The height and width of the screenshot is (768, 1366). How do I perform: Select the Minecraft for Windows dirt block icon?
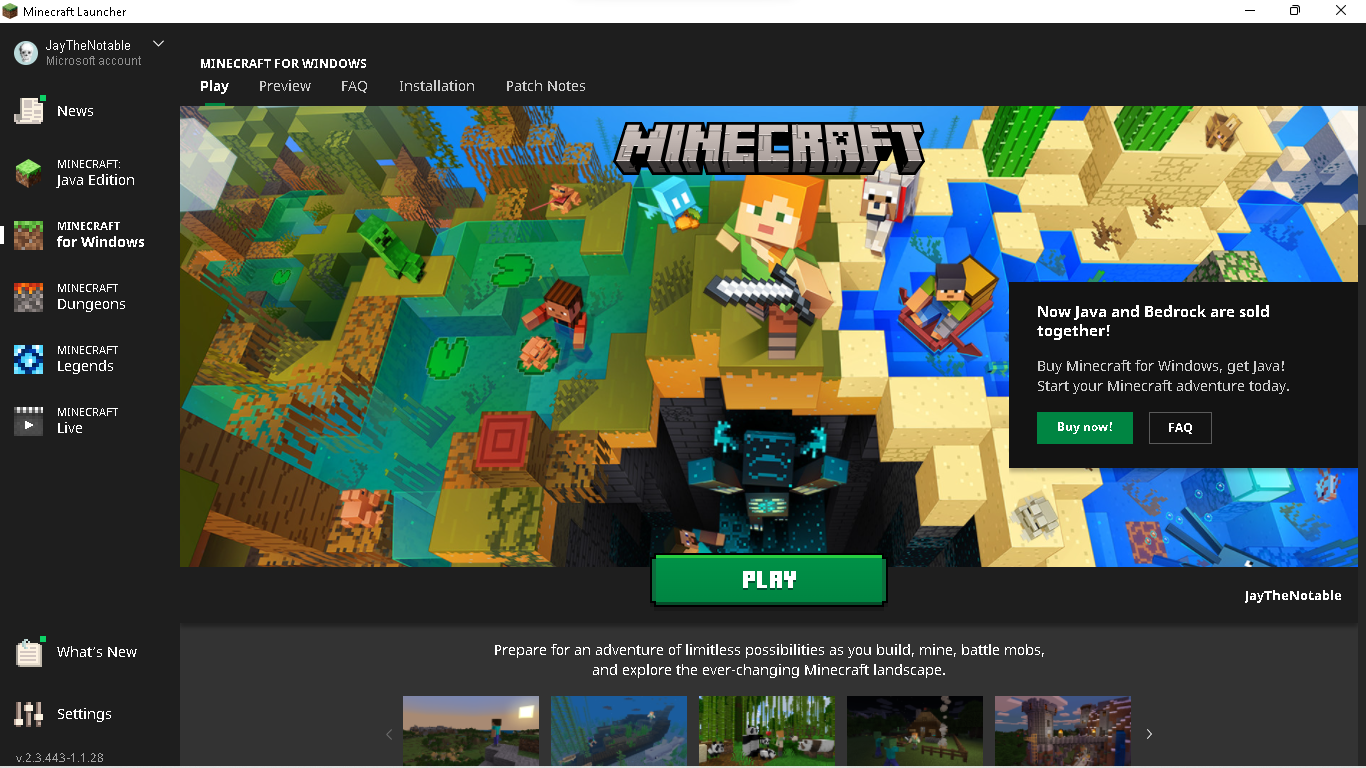29,235
